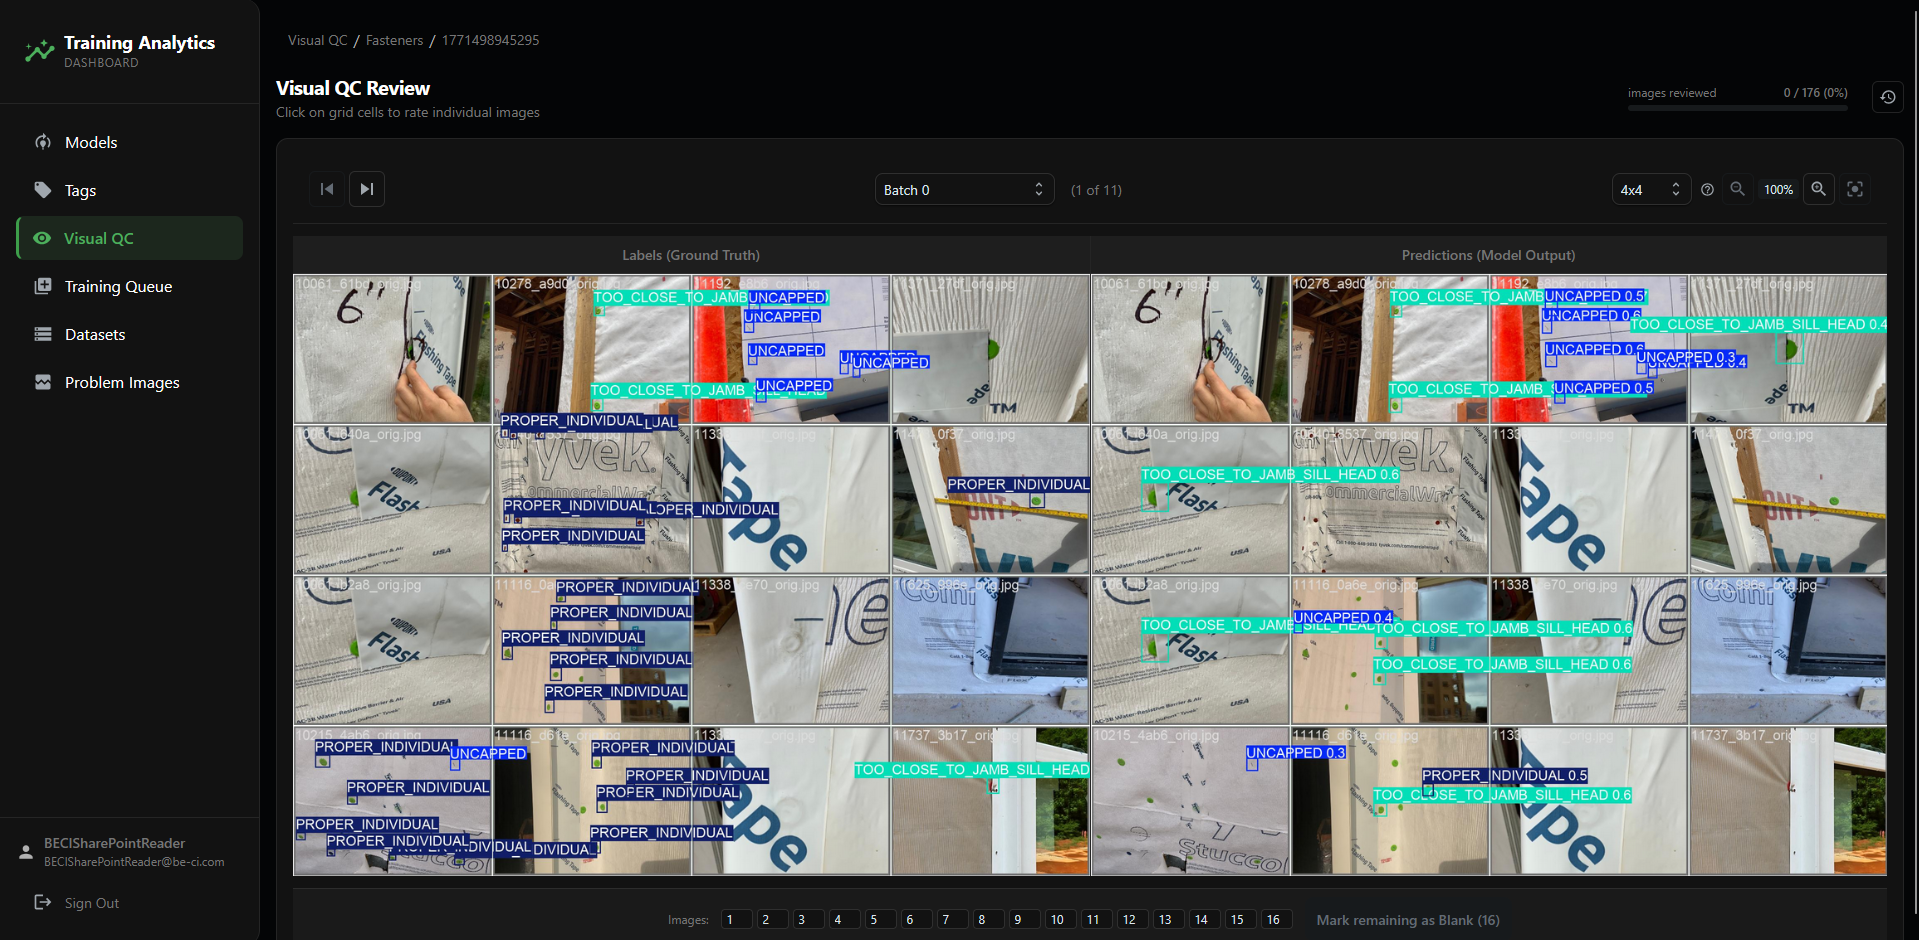Select image number 1 button
The height and width of the screenshot is (940, 1919).
(736, 920)
